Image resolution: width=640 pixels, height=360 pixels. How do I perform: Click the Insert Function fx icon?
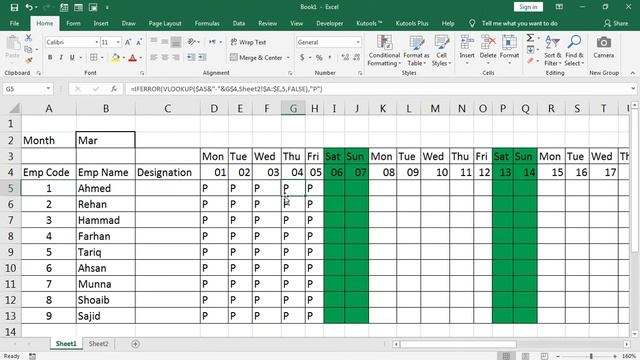click(x=114, y=89)
